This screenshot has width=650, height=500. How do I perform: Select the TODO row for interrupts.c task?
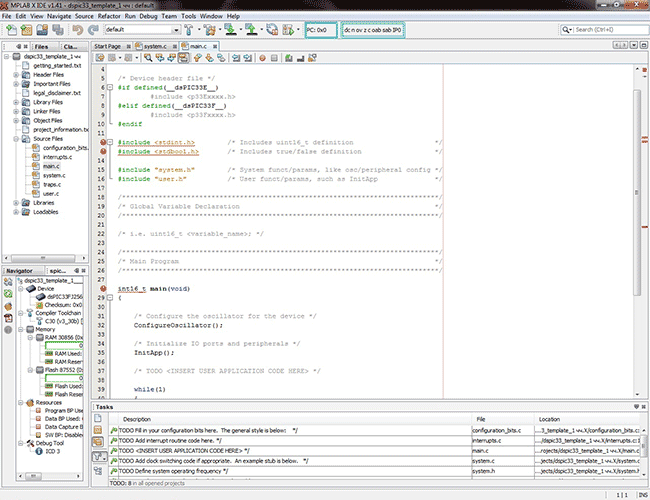pyautogui.click(x=375, y=441)
